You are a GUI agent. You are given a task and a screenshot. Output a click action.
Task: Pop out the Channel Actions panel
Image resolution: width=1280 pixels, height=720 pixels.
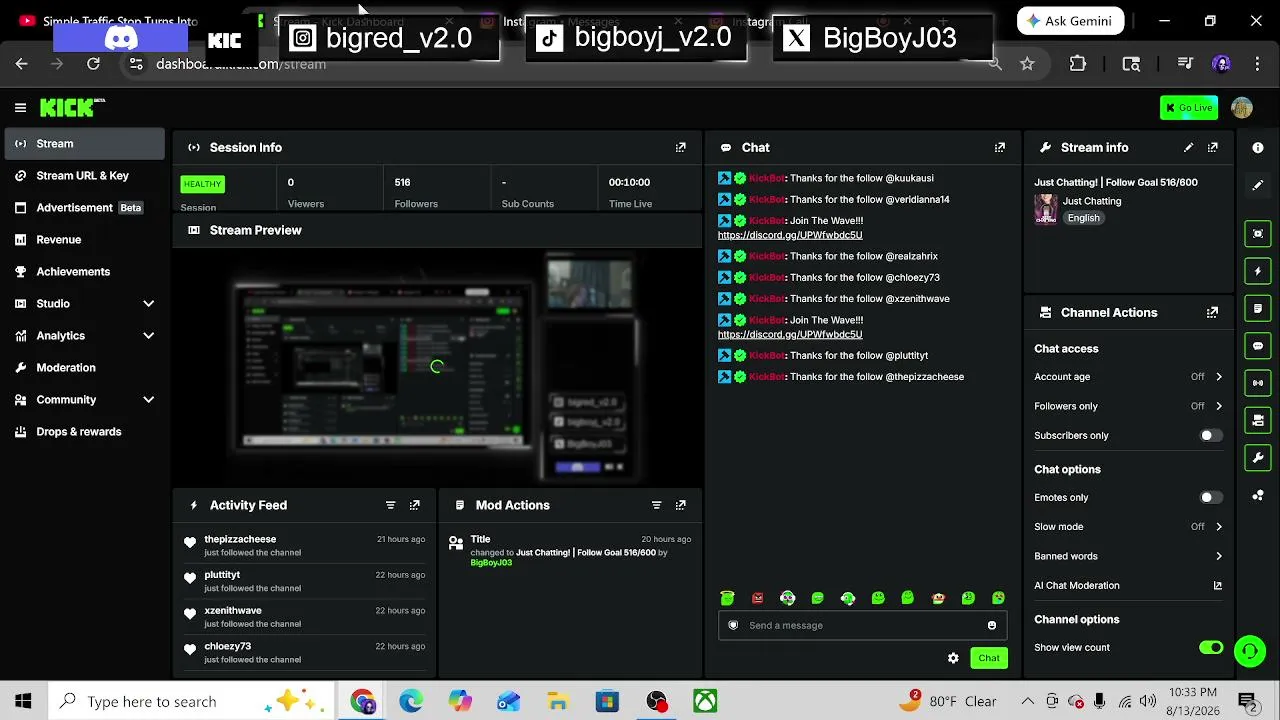click(1213, 312)
